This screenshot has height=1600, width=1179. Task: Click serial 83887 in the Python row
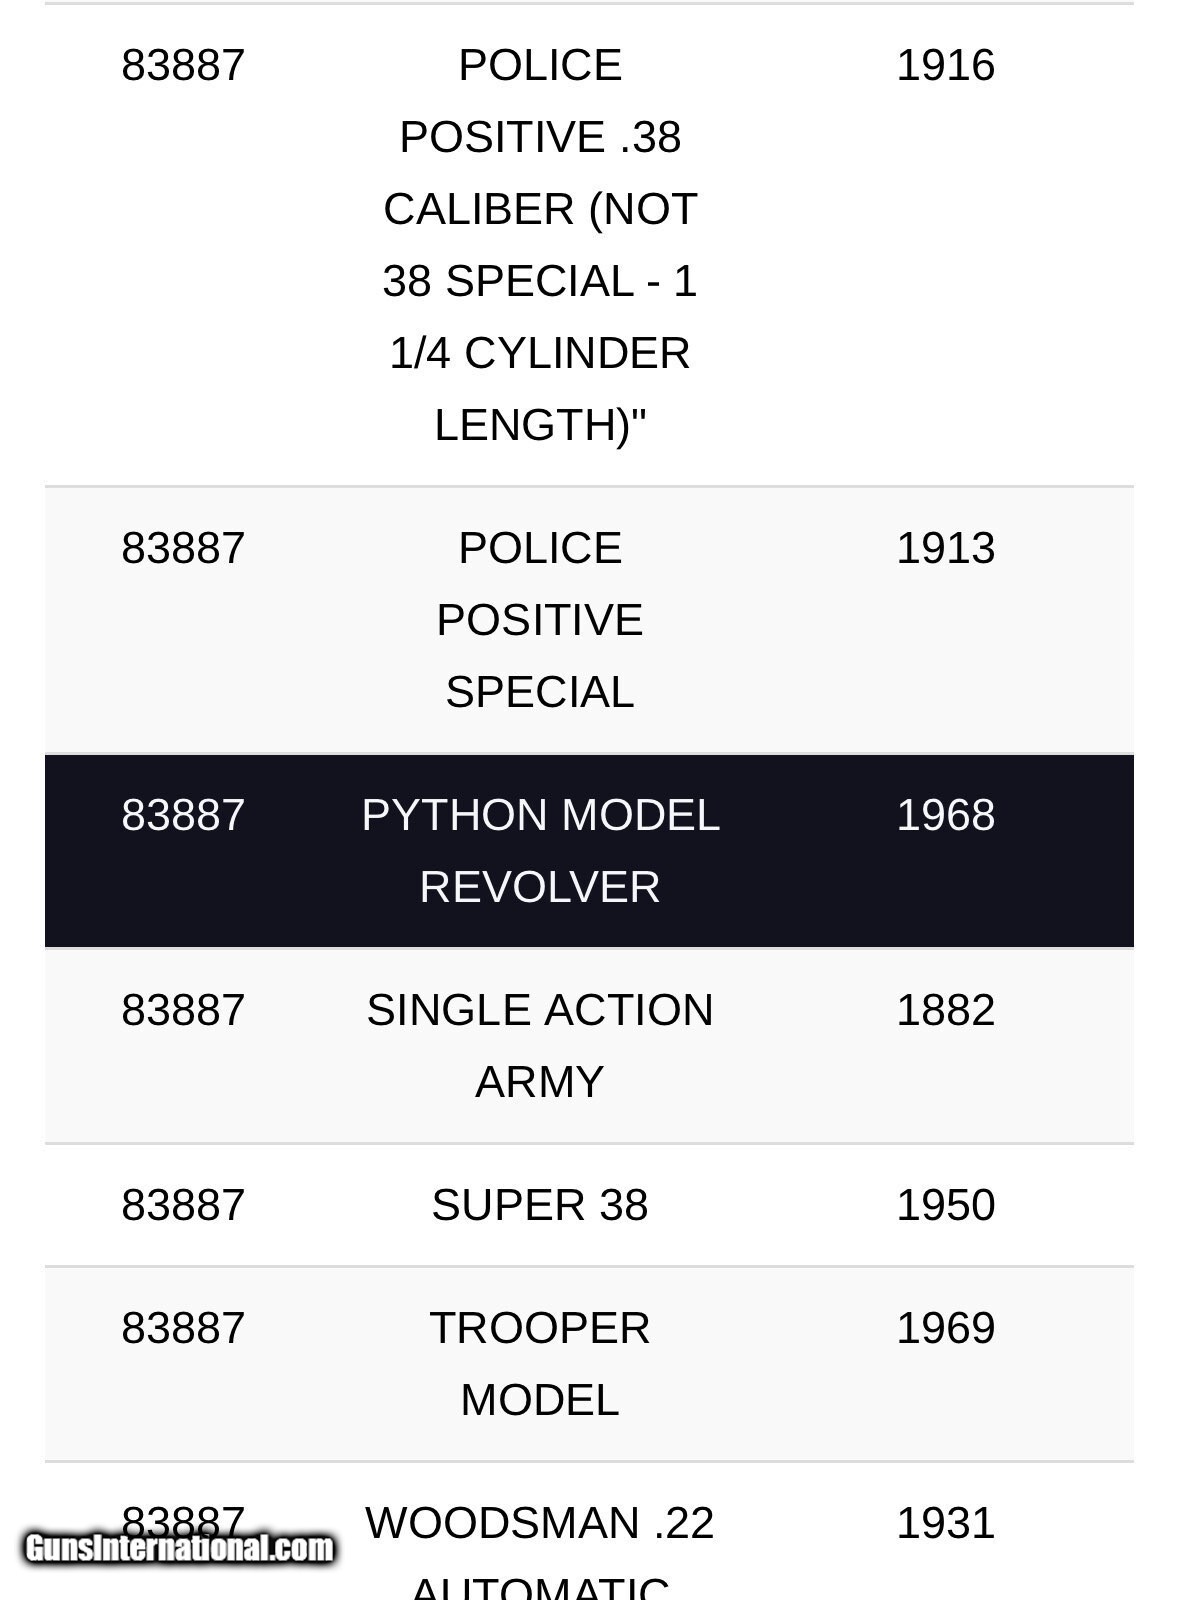click(x=183, y=816)
